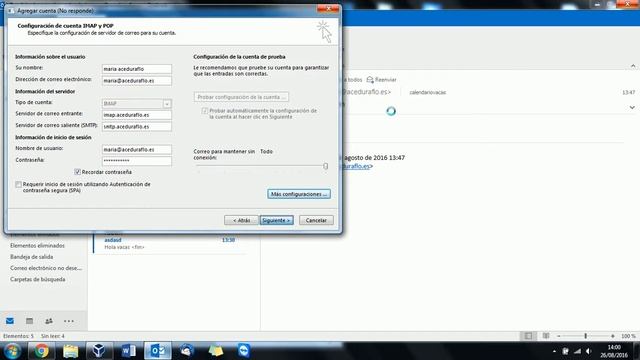Select the Carpetas de búsqueda folder
Image resolution: width=640 pixels, height=360 pixels.
[x=38, y=280]
